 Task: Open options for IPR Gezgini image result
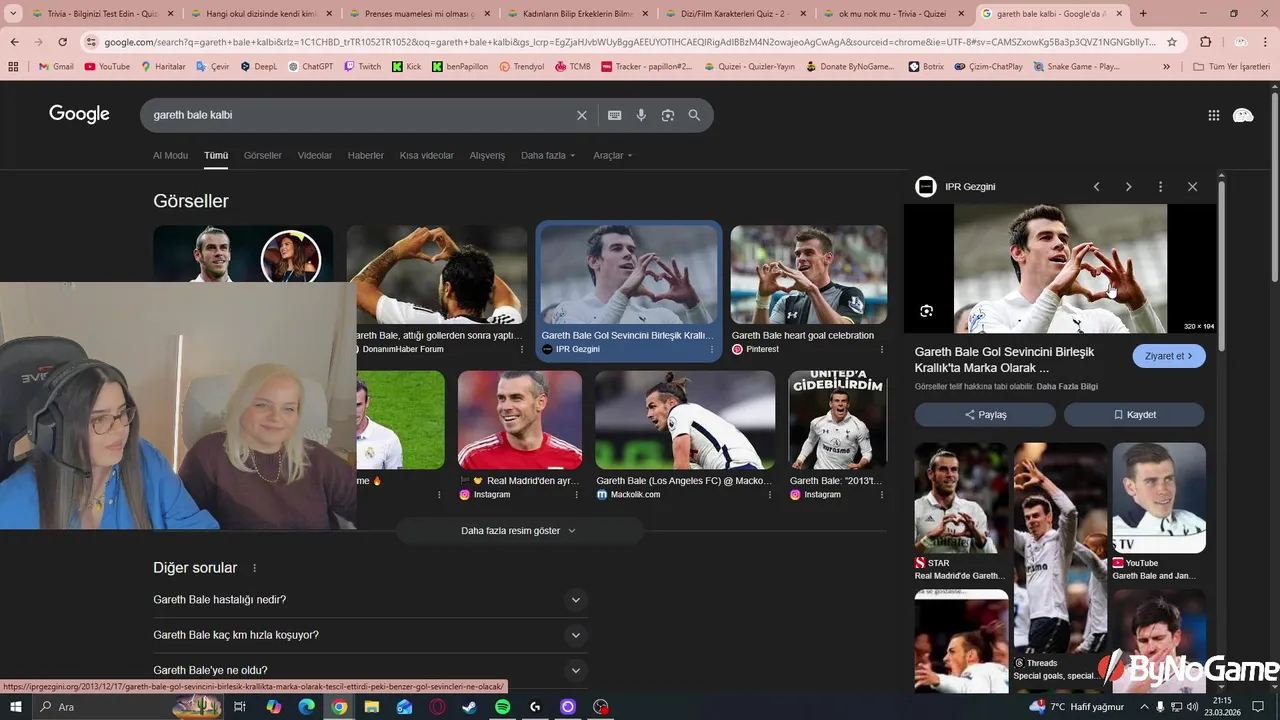point(712,350)
